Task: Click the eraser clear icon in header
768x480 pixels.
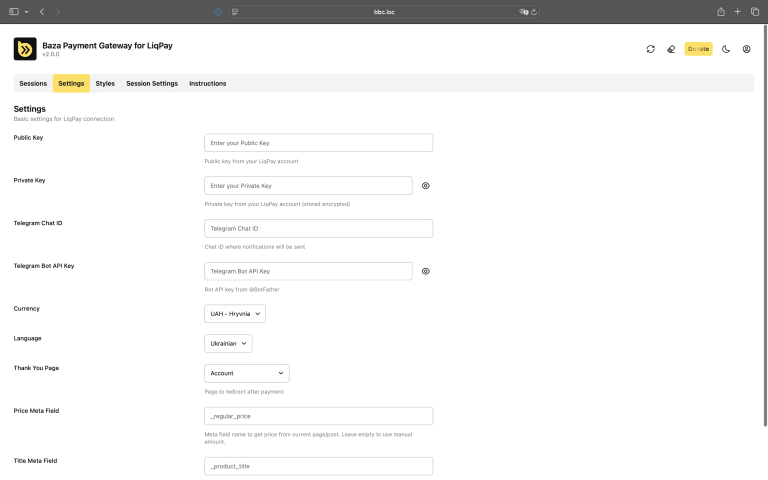Action: point(671,49)
